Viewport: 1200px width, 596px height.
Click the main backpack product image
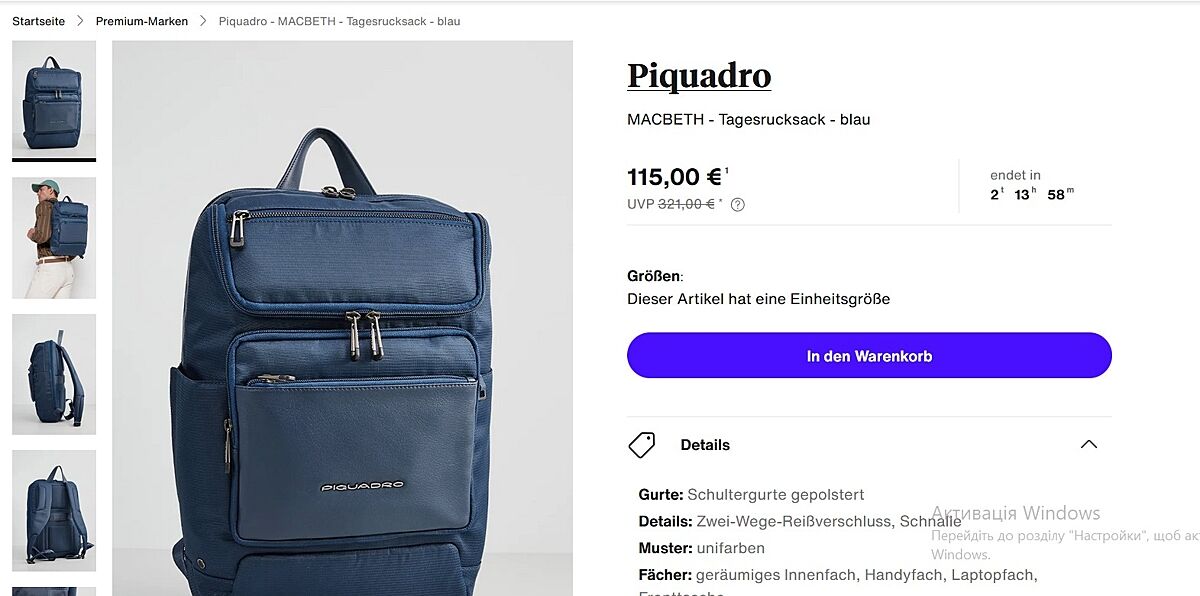(342, 318)
